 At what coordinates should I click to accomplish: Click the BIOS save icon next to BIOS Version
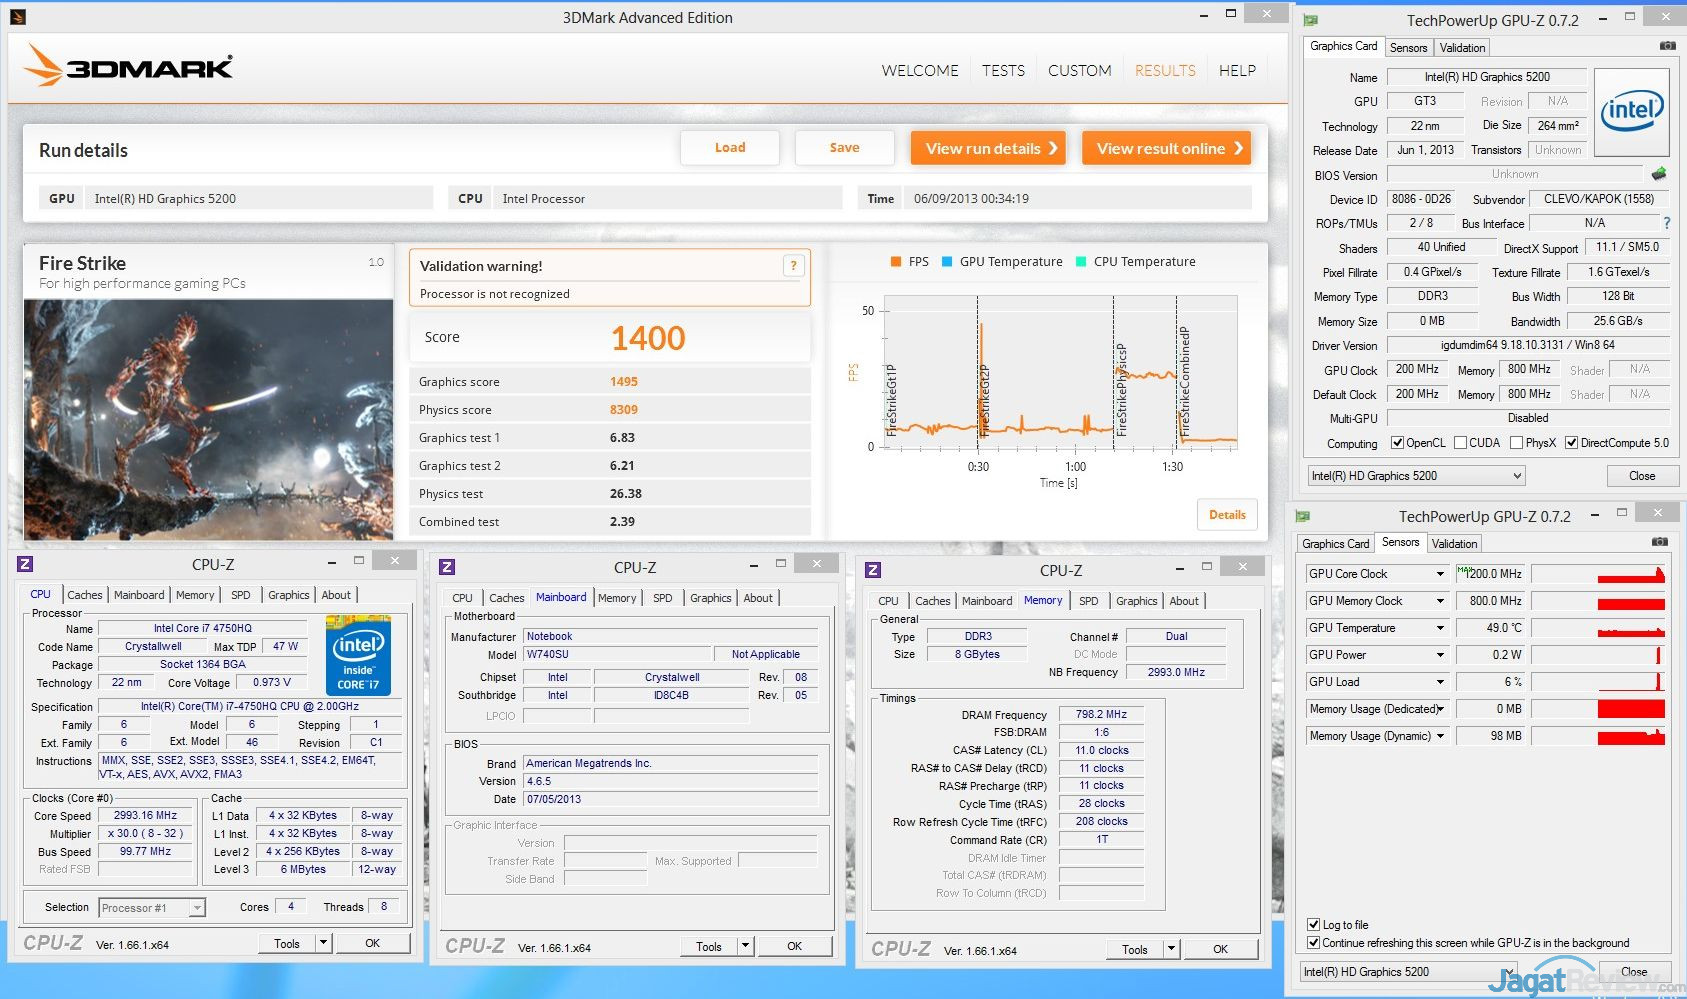(1659, 174)
